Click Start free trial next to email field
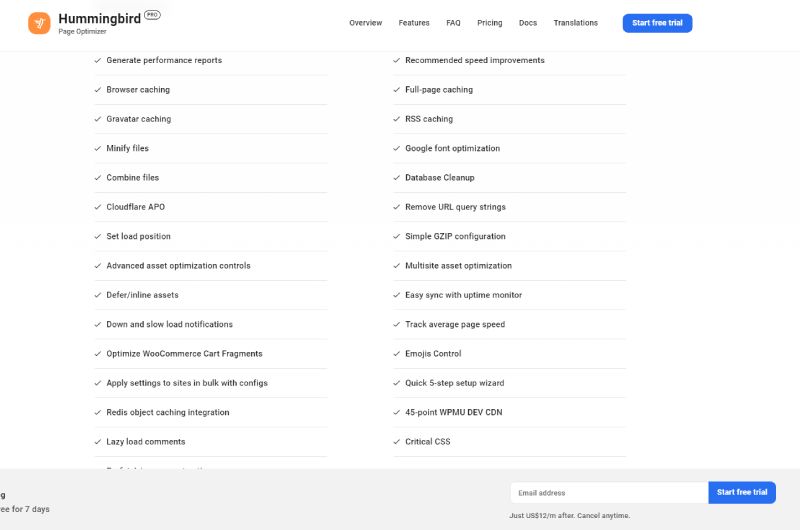800x530 pixels. [742, 492]
